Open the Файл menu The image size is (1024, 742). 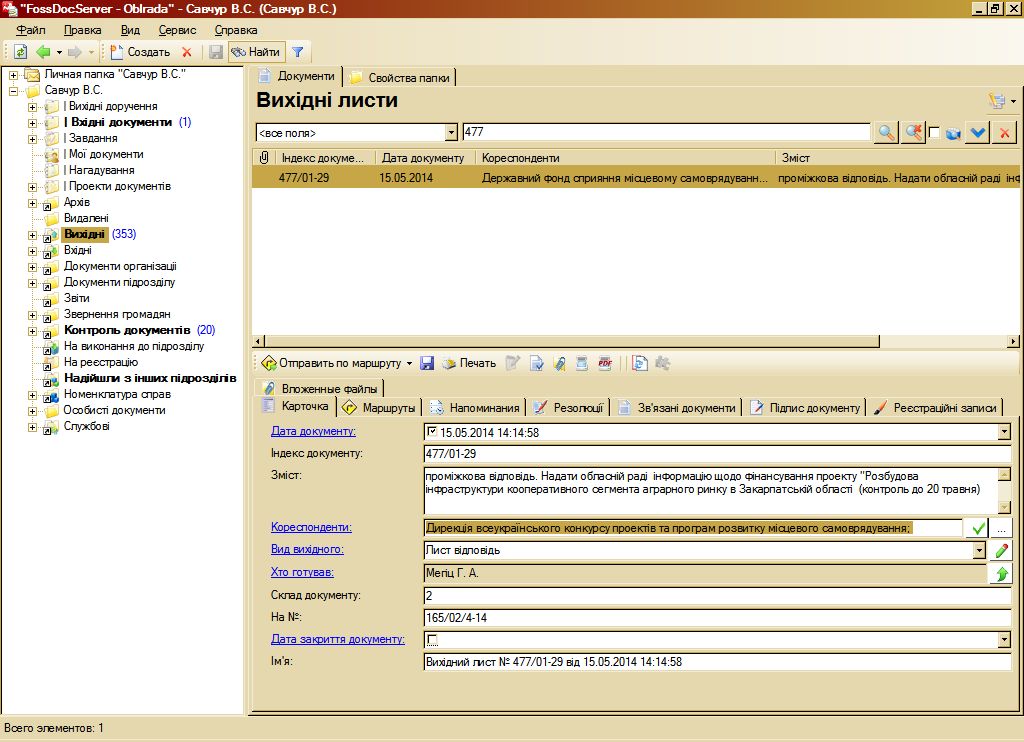tap(30, 30)
